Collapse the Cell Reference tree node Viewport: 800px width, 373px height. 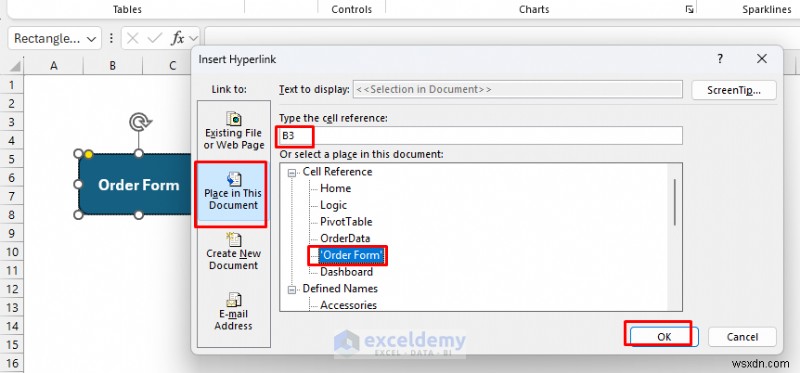292,172
